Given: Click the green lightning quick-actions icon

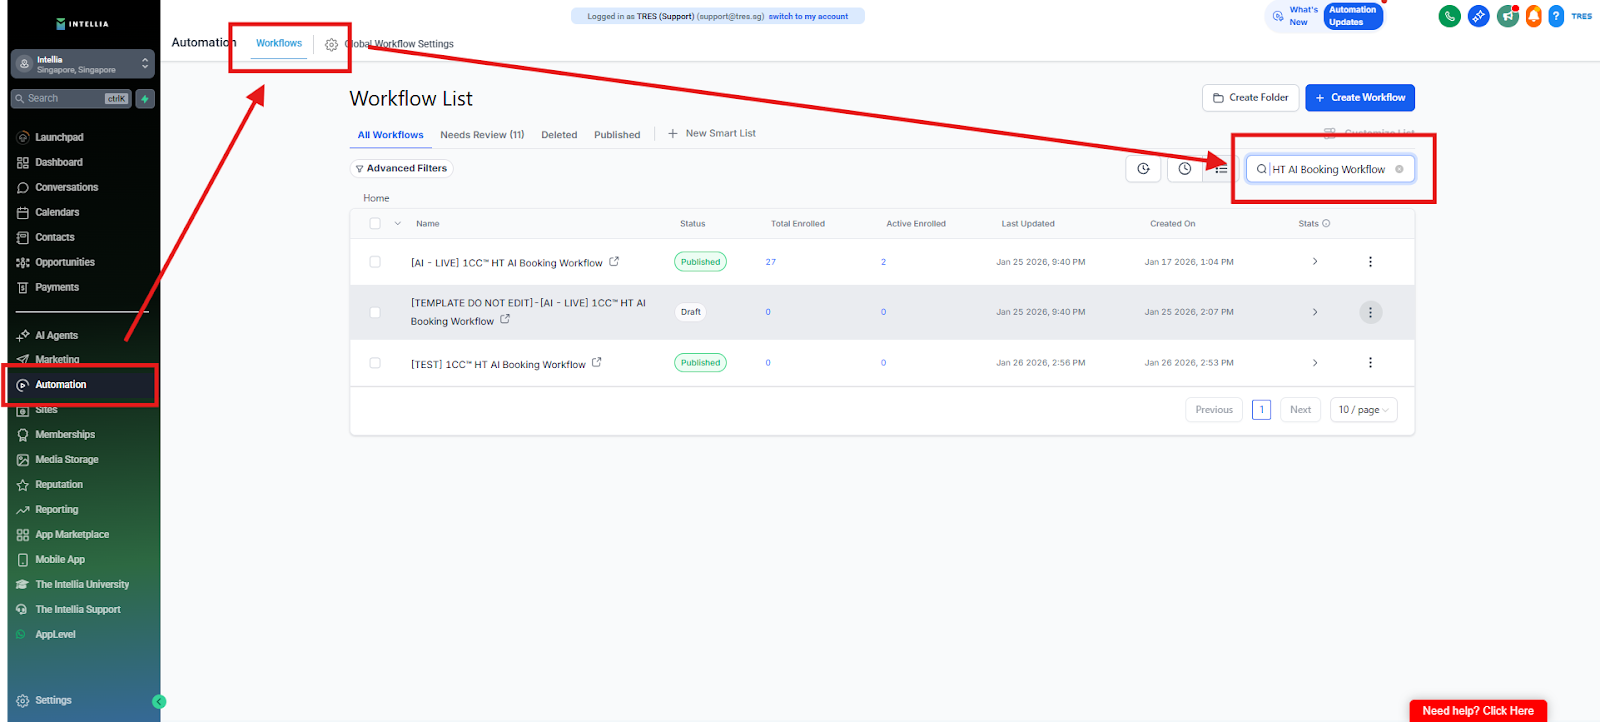Looking at the screenshot, I should click(145, 99).
